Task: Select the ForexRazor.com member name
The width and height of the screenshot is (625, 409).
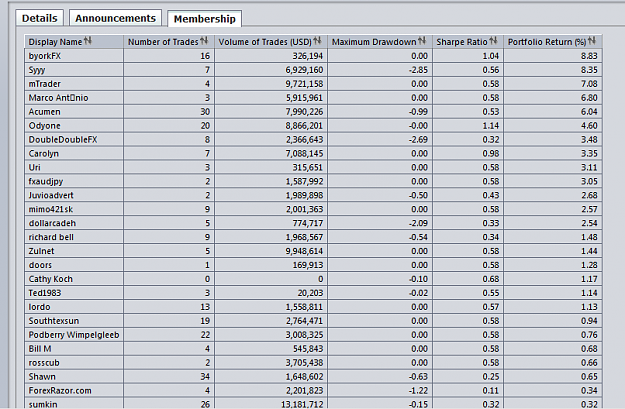Action: click(60, 391)
